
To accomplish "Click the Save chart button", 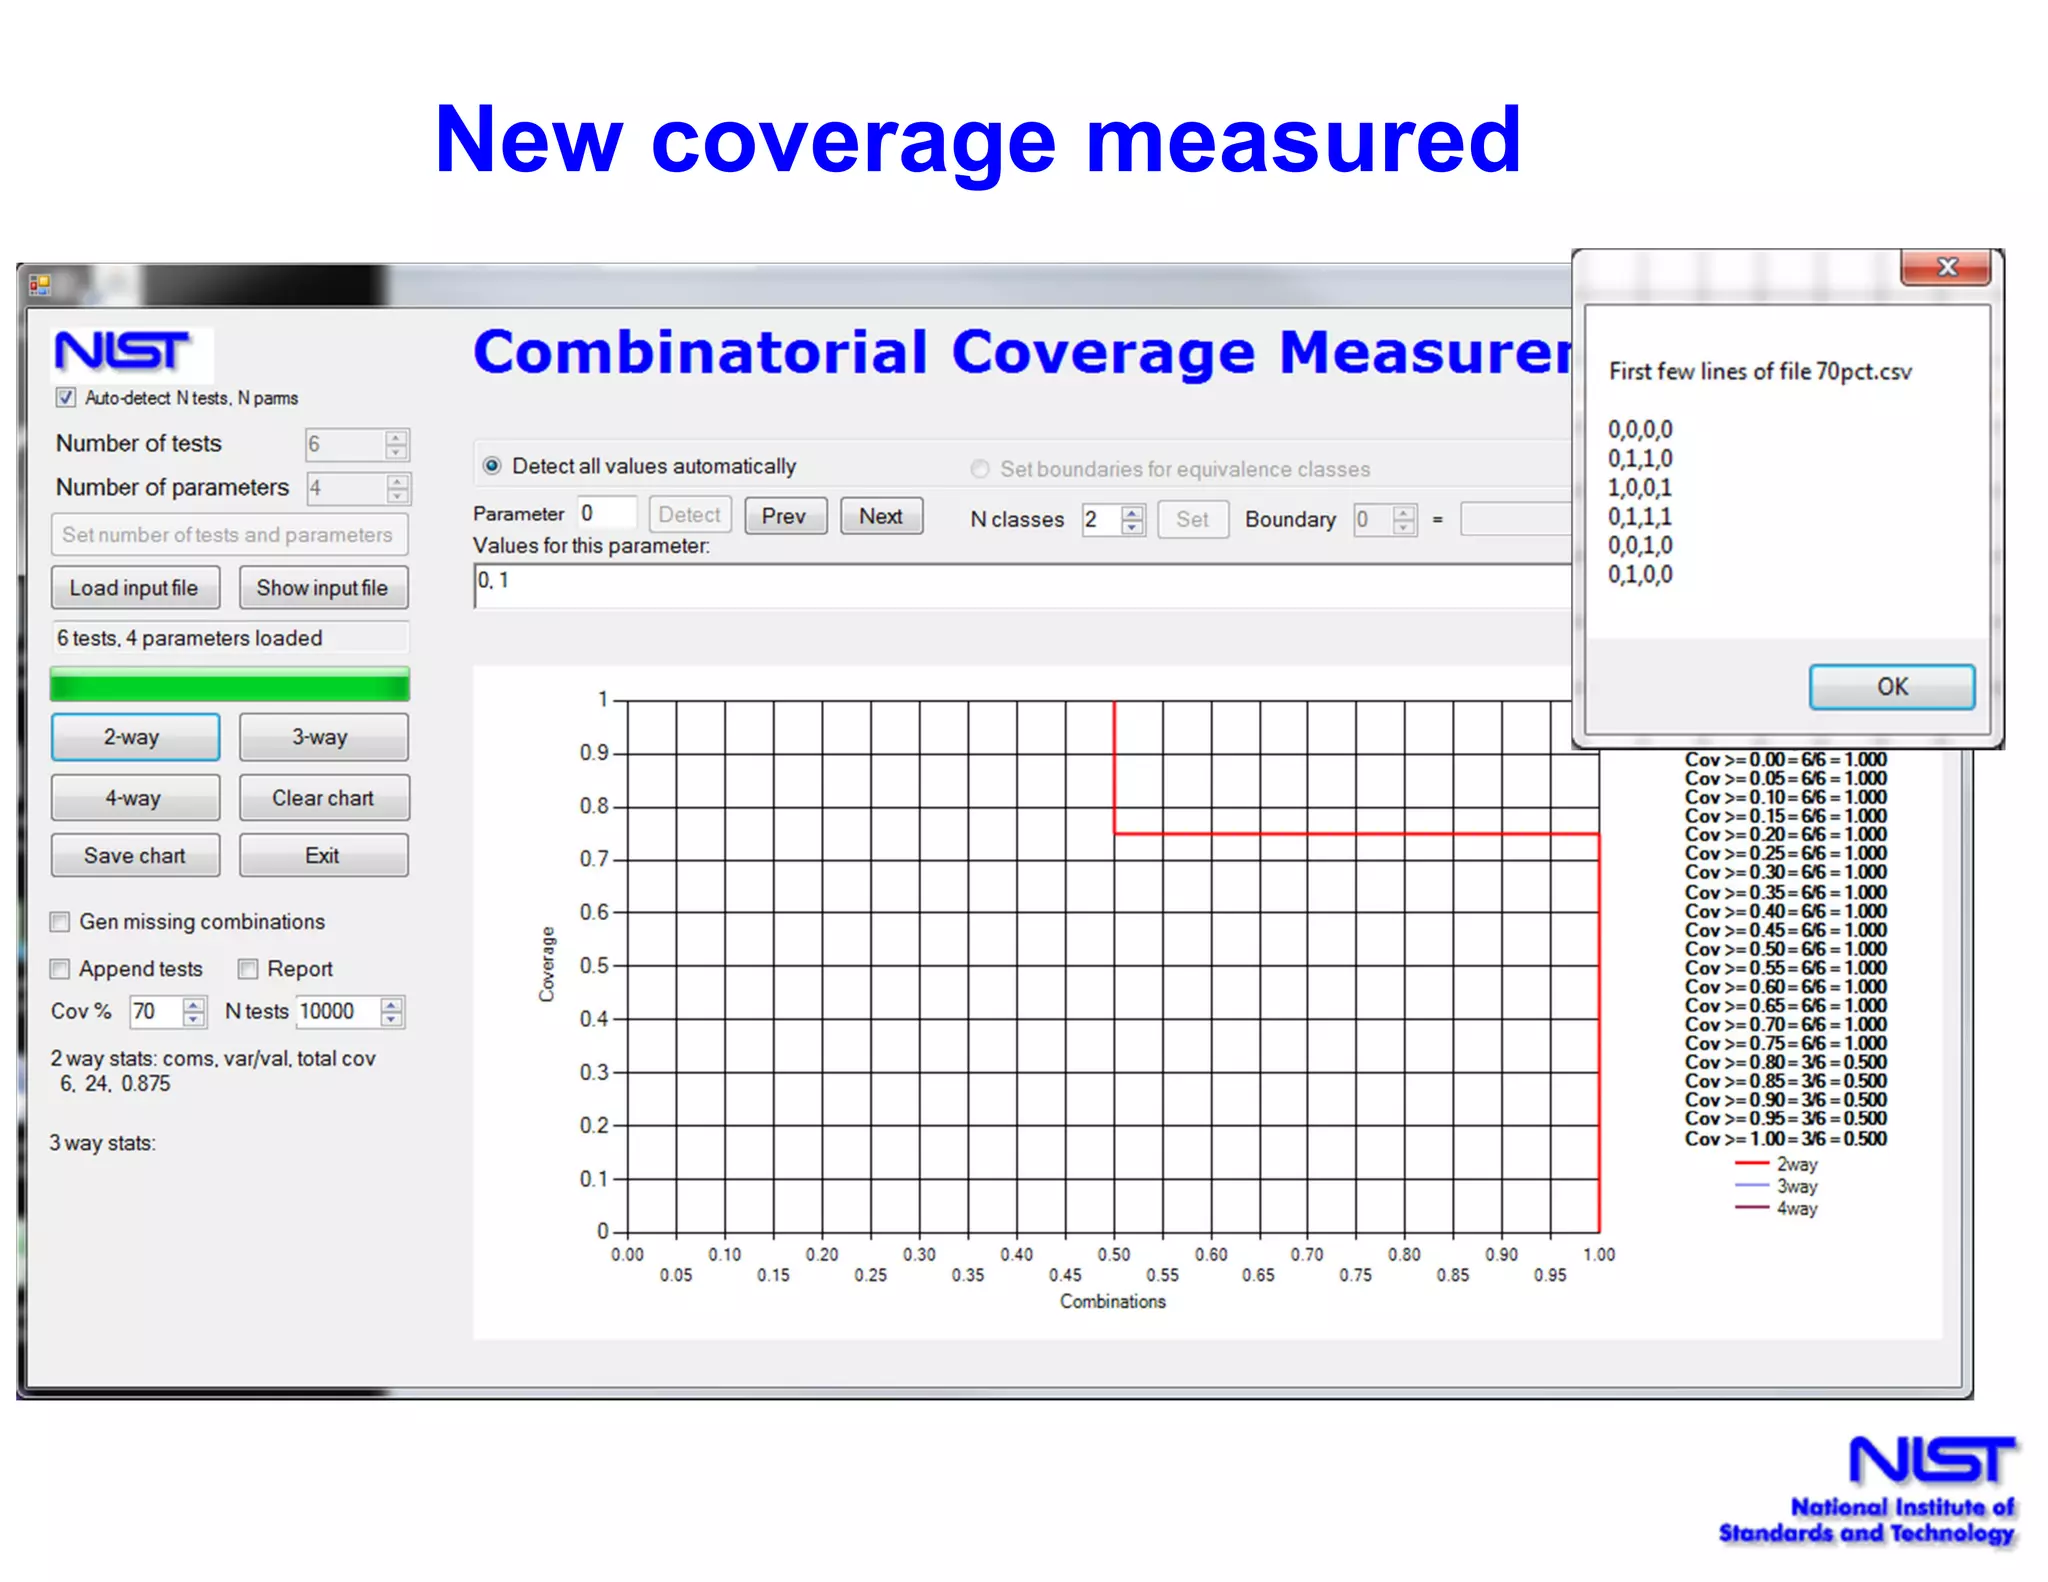I will pyautogui.click(x=135, y=856).
